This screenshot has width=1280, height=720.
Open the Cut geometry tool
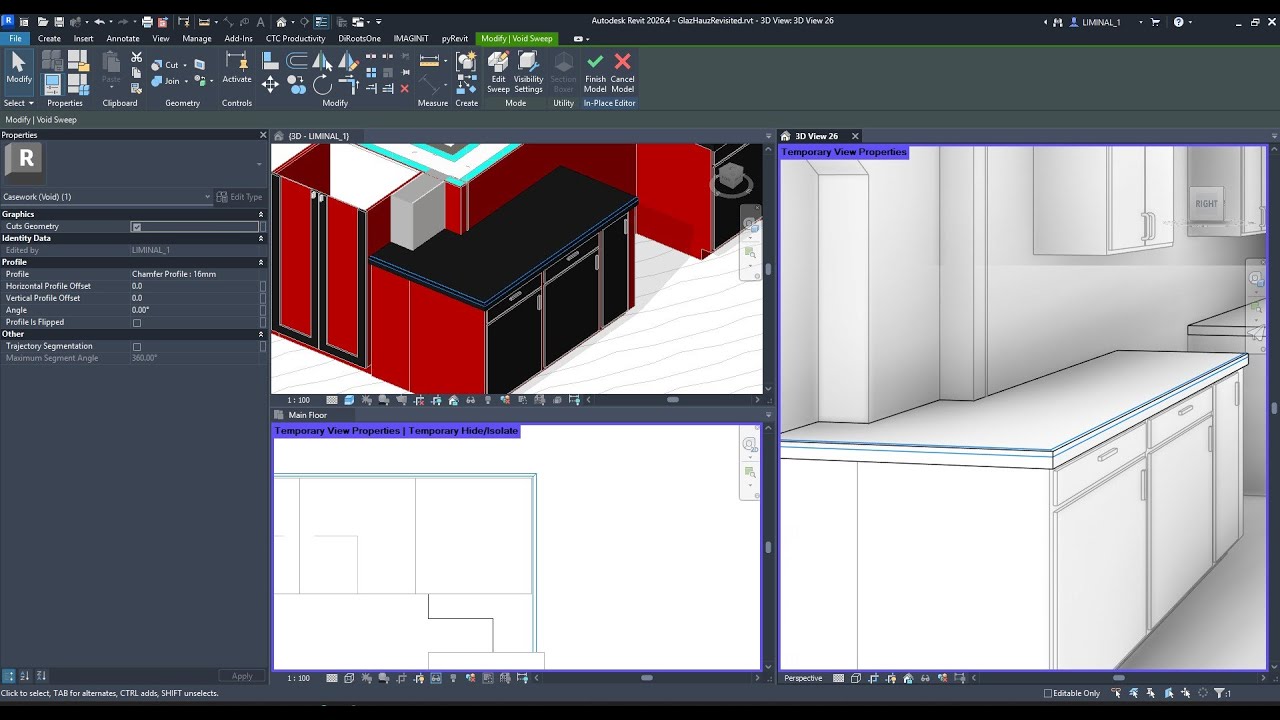click(x=166, y=64)
